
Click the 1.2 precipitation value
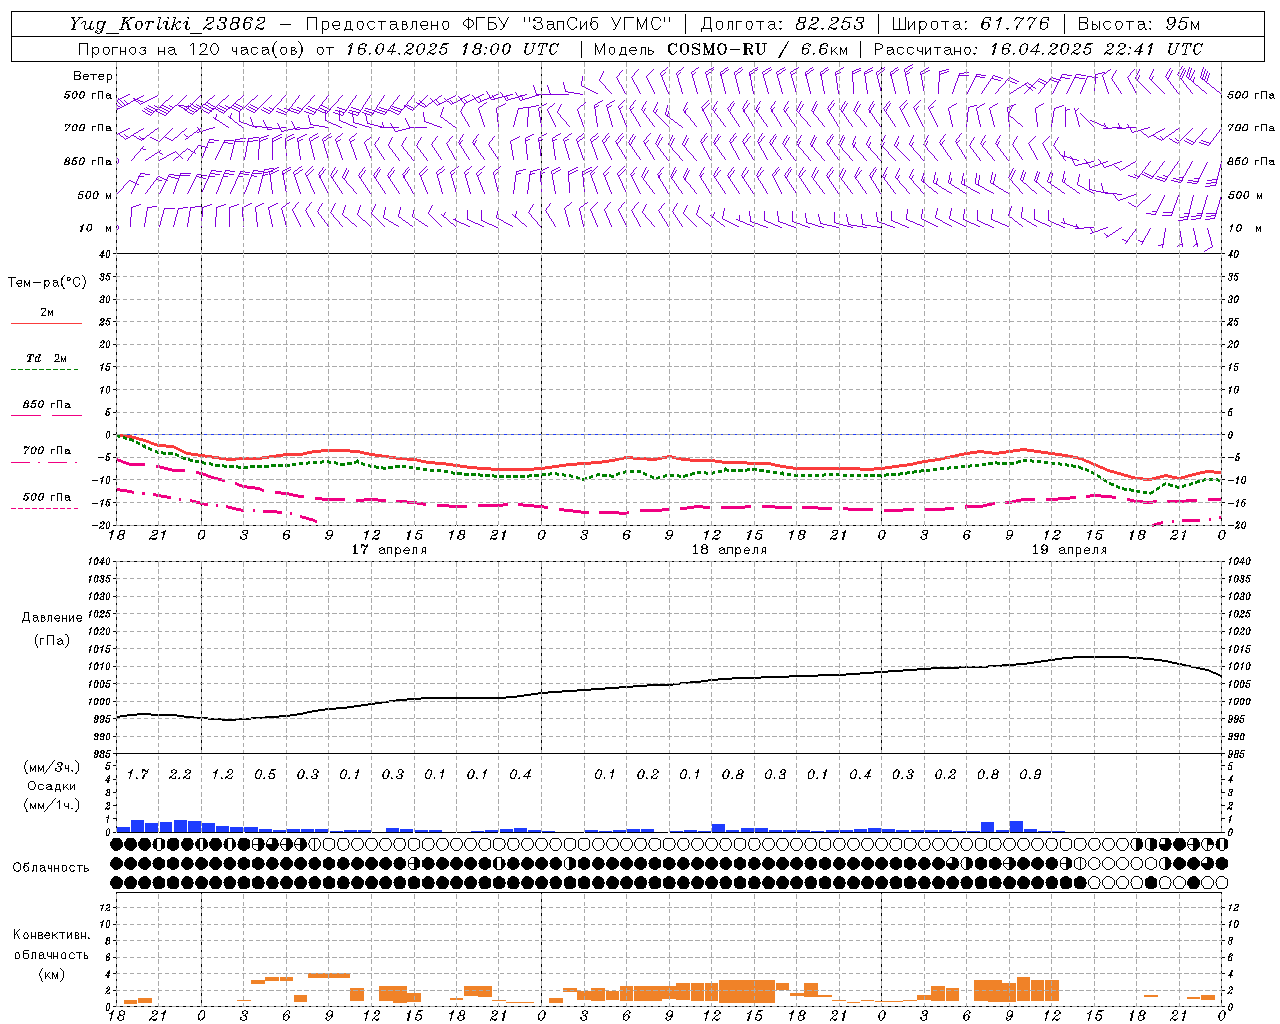tap(222, 775)
